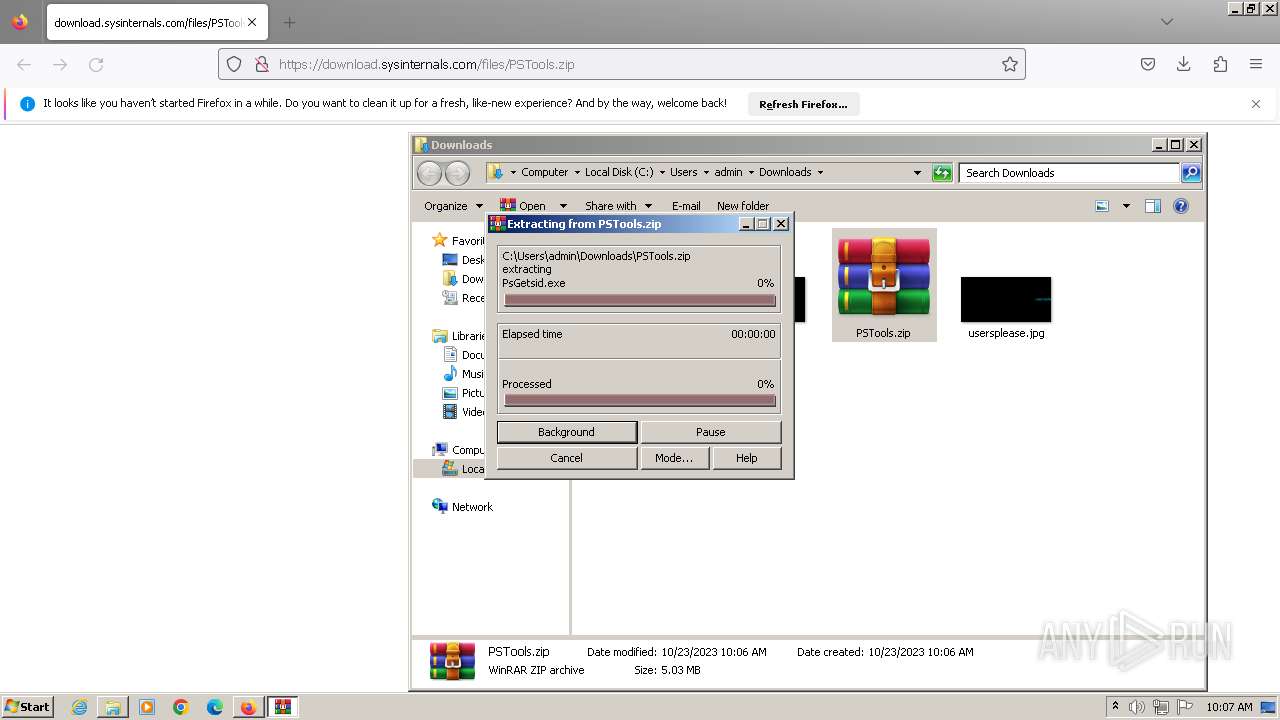Screen dimensions: 1280x720
Task: Click the search magnifier icon
Action: 1191,173
